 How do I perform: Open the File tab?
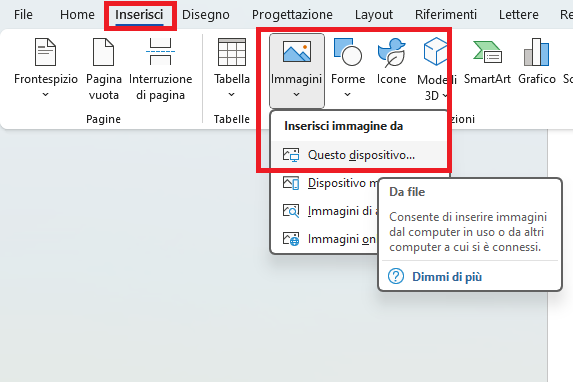(23, 15)
